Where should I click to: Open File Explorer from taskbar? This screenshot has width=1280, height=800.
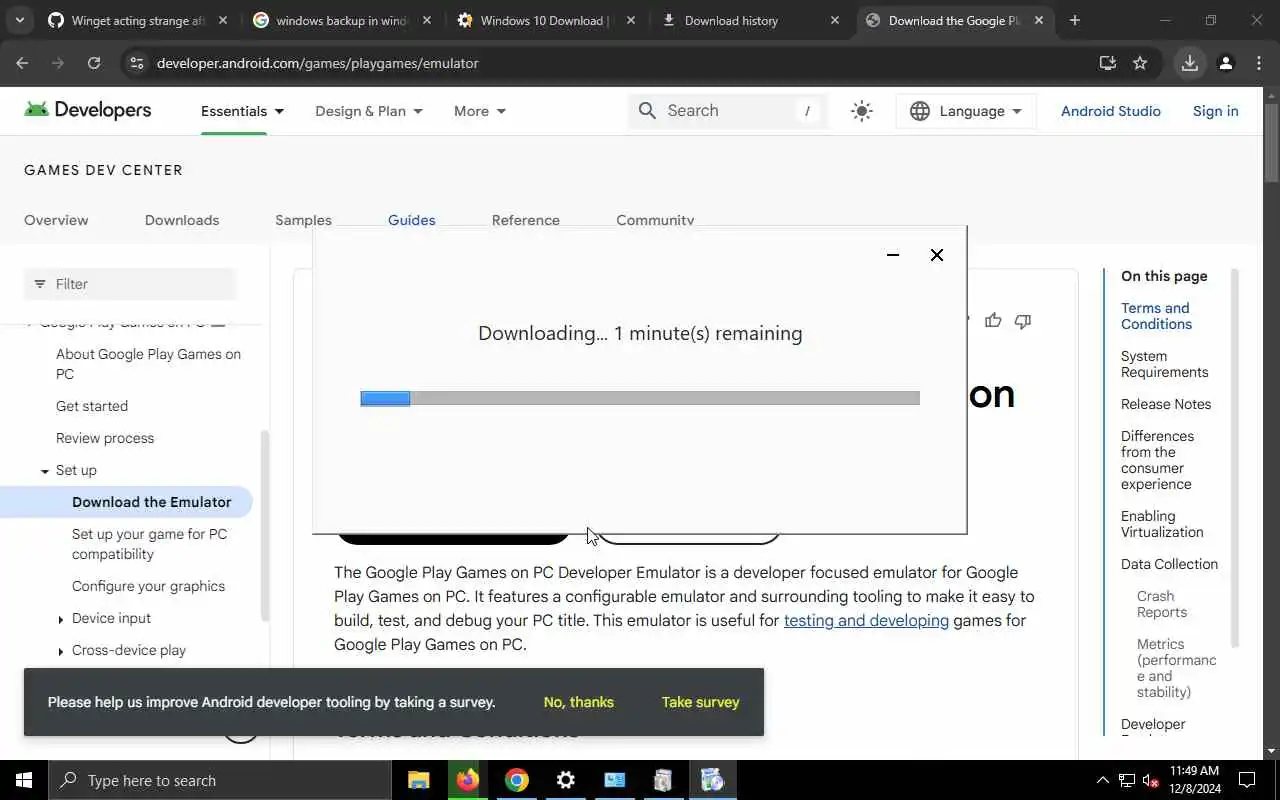(x=418, y=780)
